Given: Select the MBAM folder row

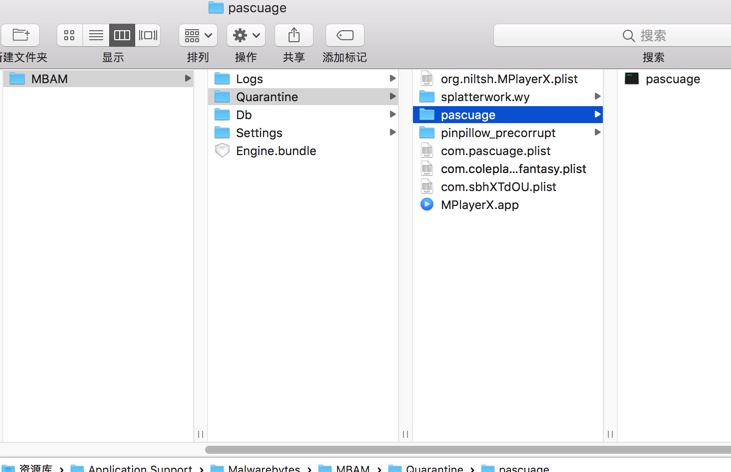Looking at the screenshot, I should coord(98,78).
